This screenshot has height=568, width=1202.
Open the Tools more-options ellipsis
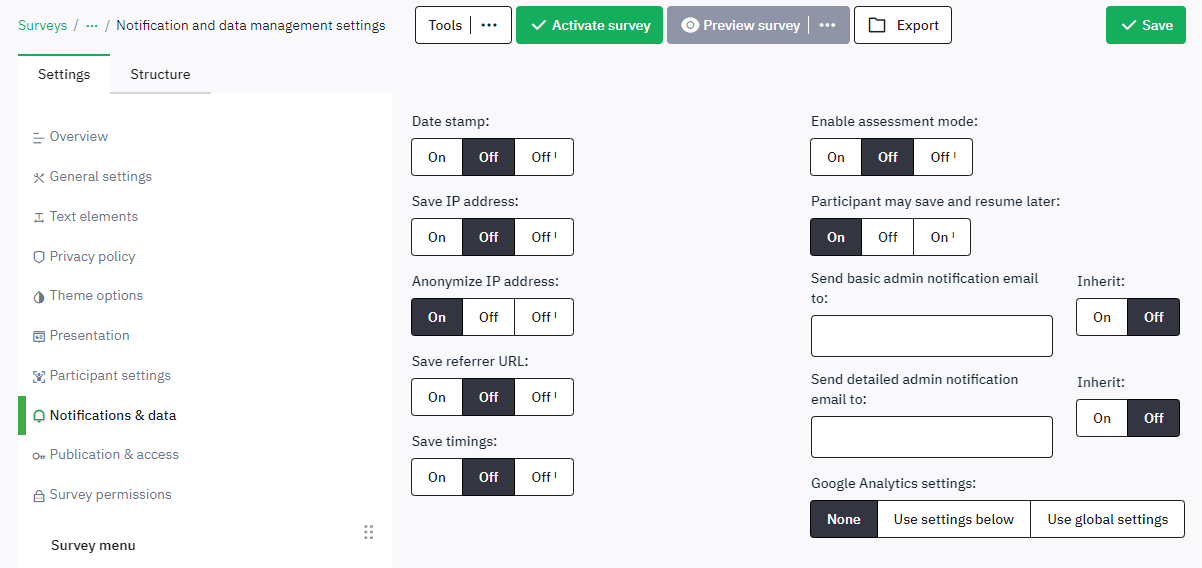[x=489, y=25]
